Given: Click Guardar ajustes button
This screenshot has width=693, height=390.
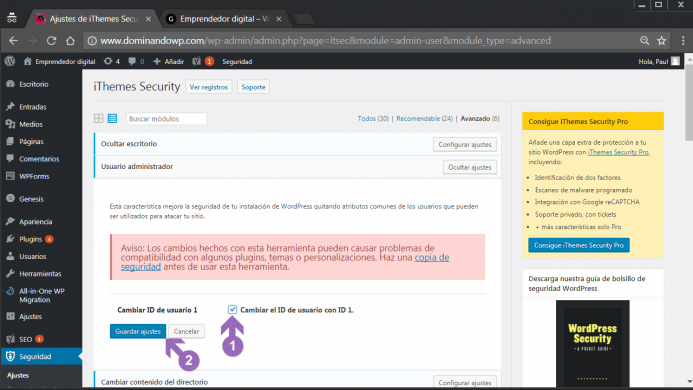Looking at the screenshot, I should click(x=138, y=331).
